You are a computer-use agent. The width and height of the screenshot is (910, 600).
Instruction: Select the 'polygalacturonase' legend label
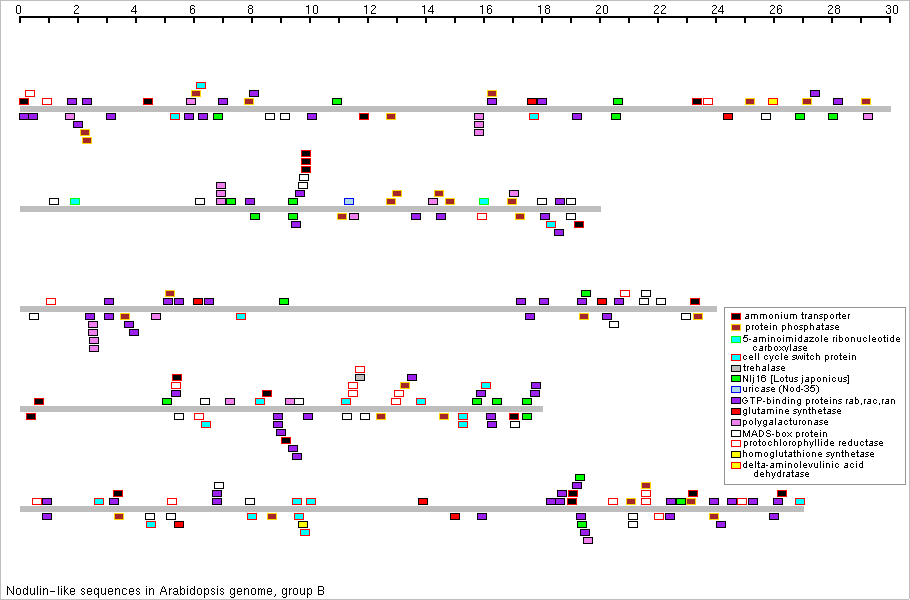pyautogui.click(x=786, y=422)
